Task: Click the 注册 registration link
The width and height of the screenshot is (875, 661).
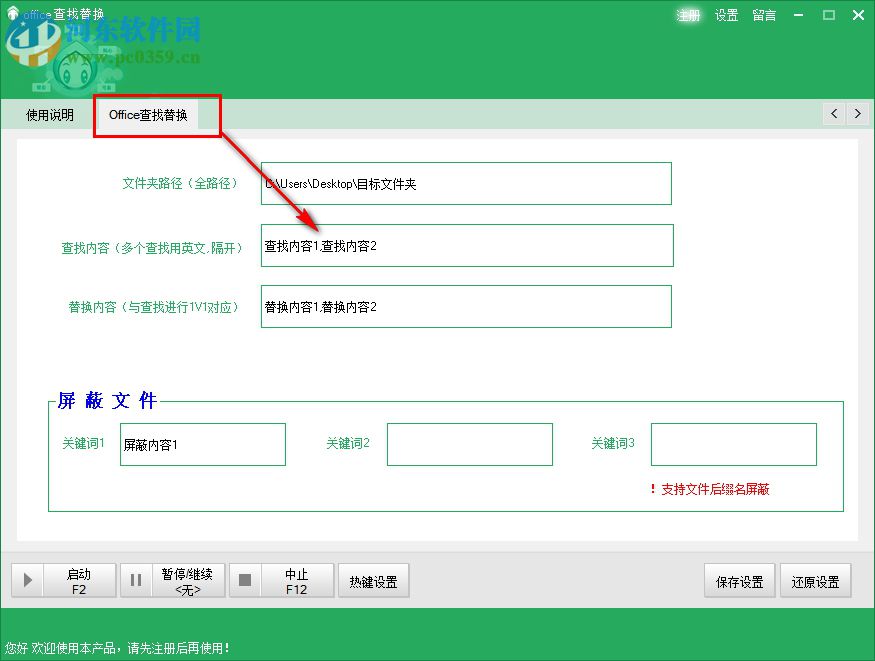Action: (689, 15)
